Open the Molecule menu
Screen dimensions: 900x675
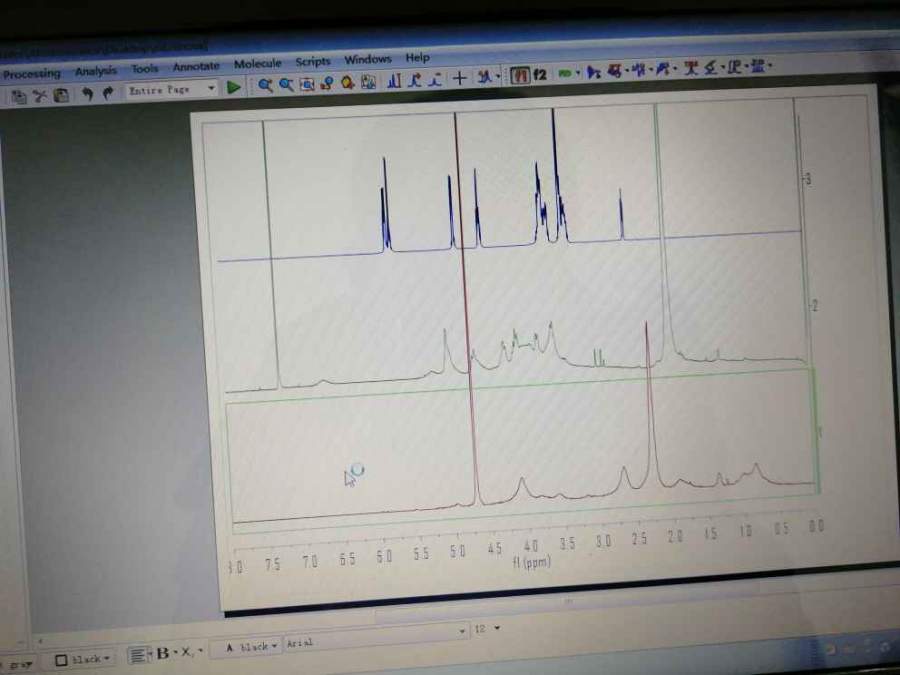(258, 64)
